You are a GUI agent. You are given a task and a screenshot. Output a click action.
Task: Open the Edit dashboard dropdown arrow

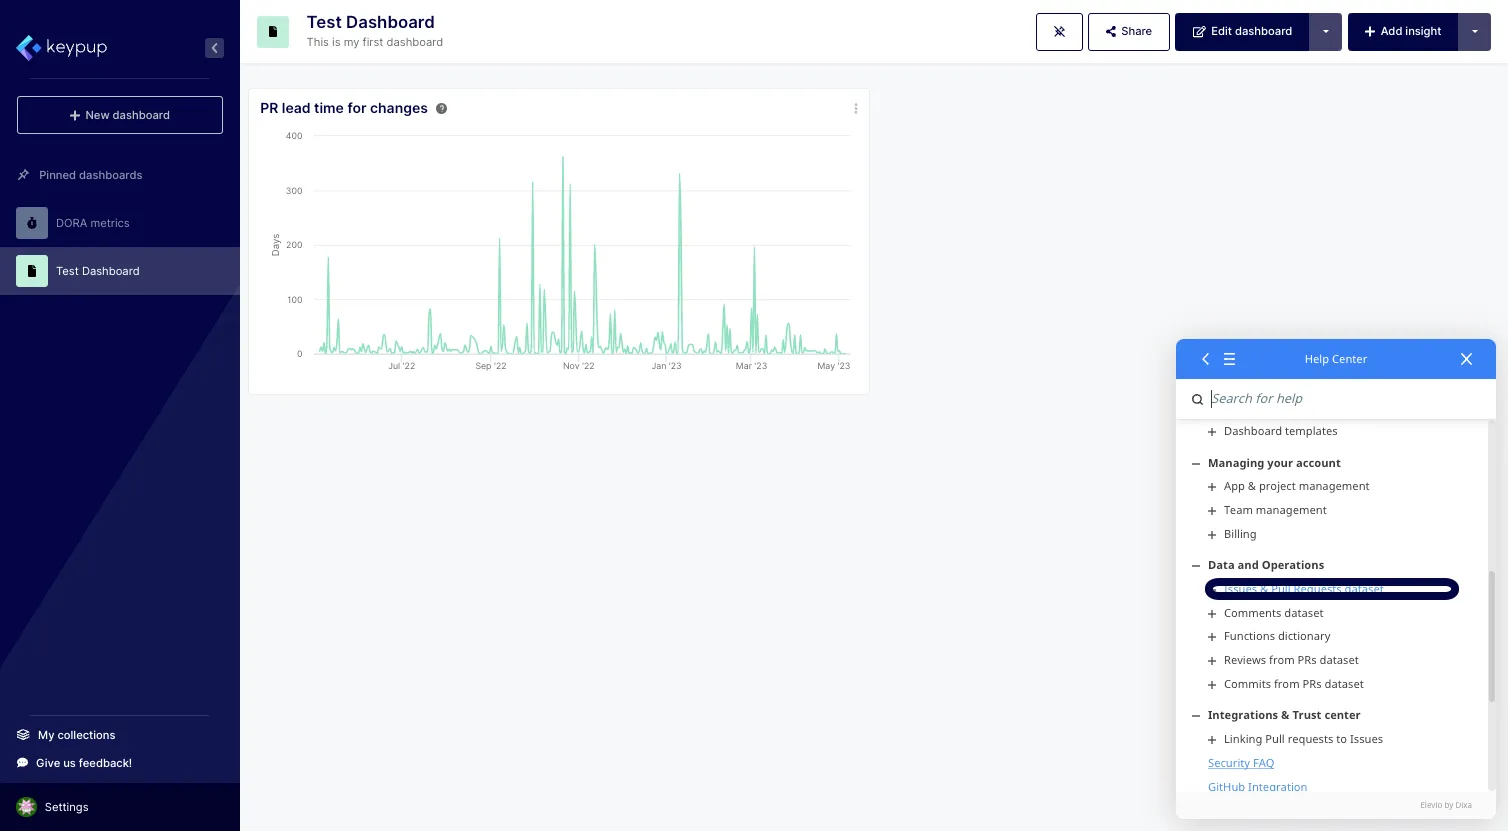tap(1325, 31)
